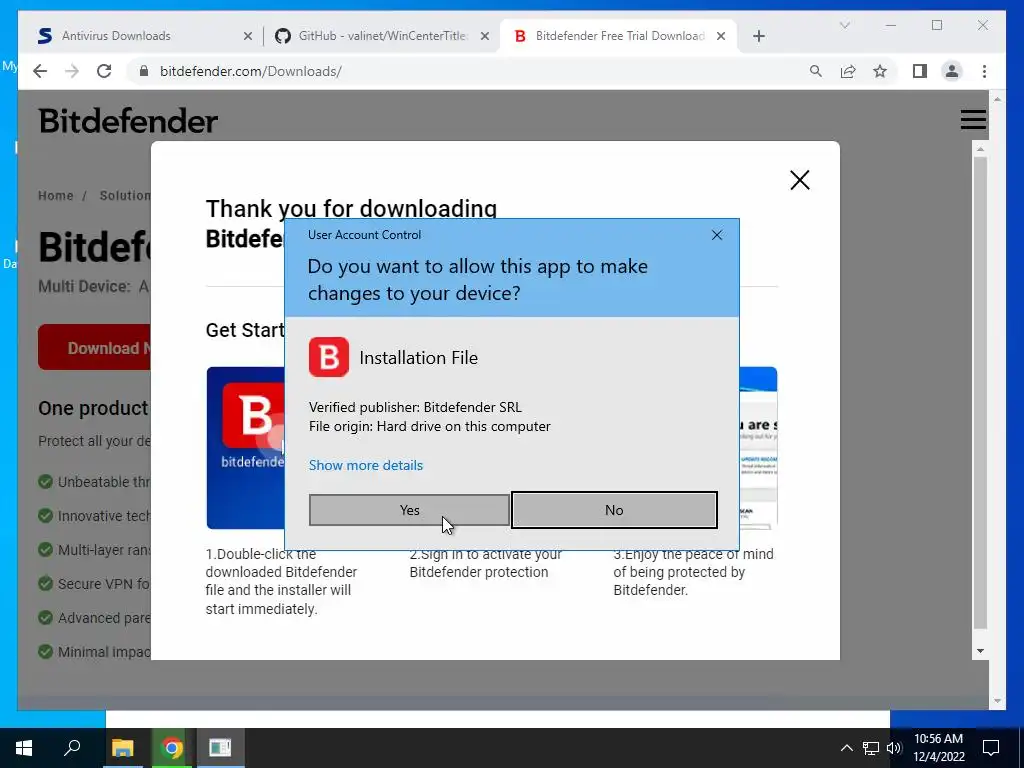Open the volume control tray icon
Viewport: 1024px width, 768px height.
pyautogui.click(x=894, y=748)
